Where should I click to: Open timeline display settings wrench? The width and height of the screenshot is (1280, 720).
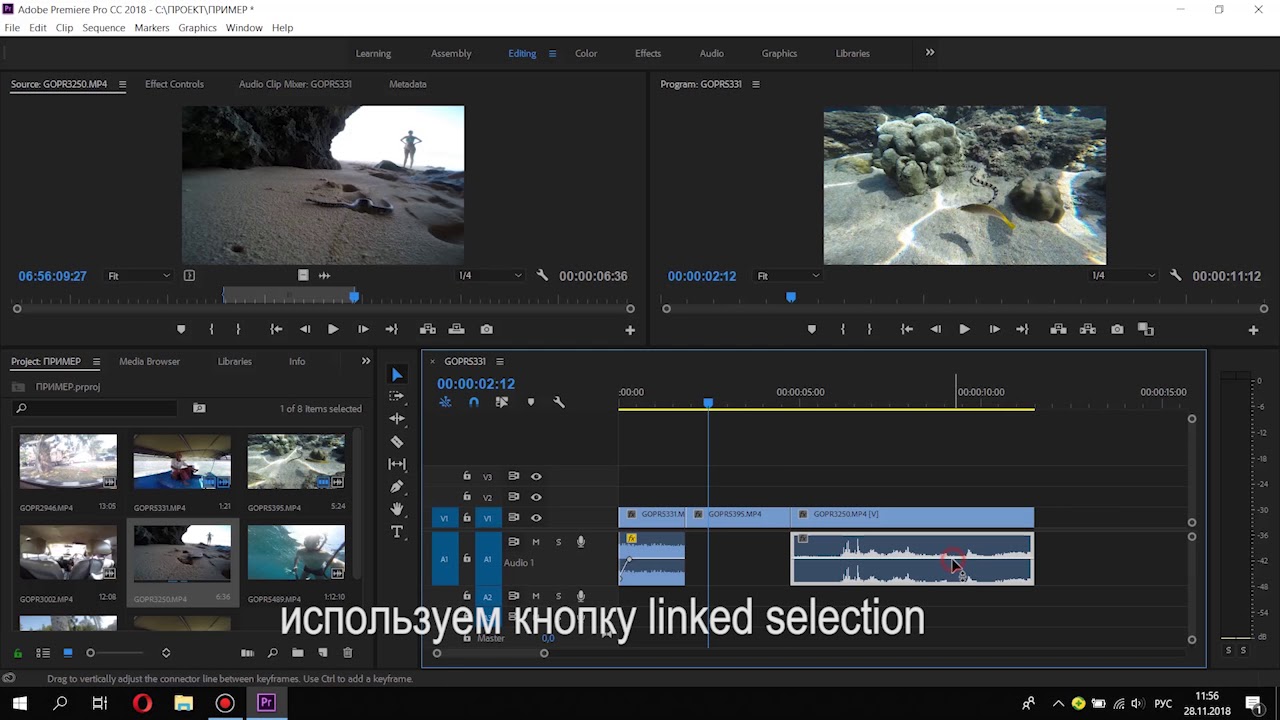point(559,402)
